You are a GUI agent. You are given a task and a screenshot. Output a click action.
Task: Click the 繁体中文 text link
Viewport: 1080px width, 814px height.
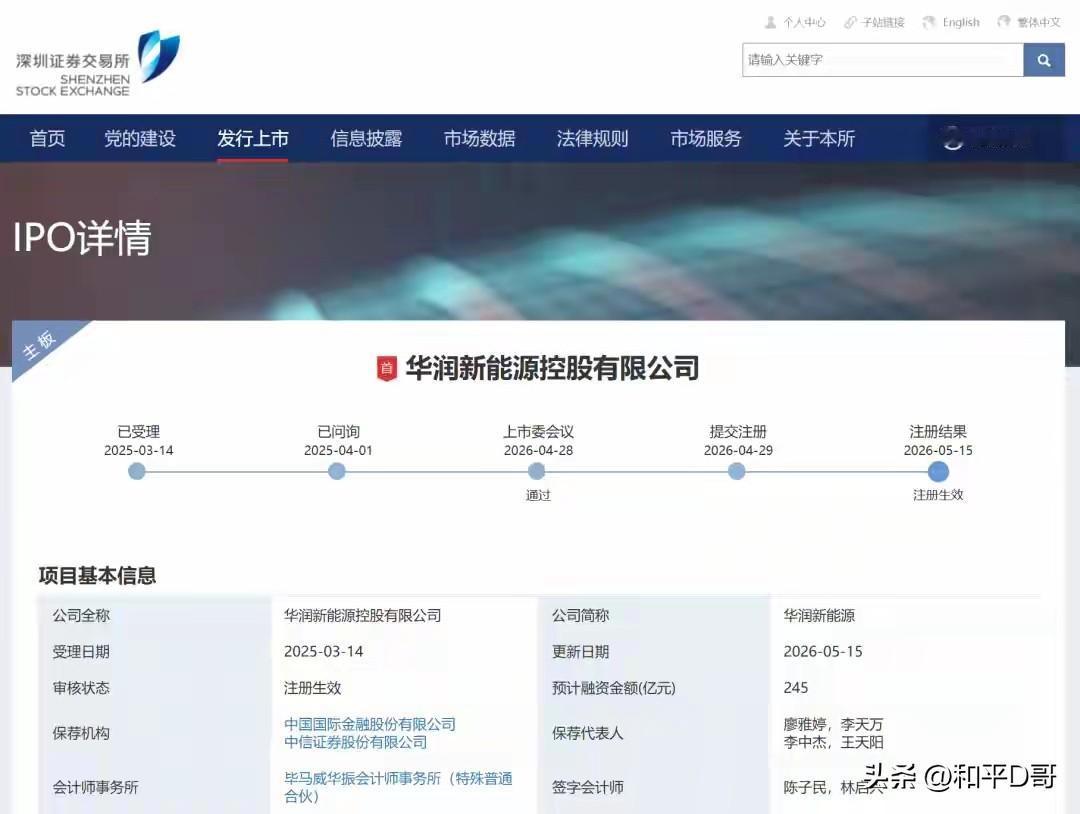point(1039,22)
